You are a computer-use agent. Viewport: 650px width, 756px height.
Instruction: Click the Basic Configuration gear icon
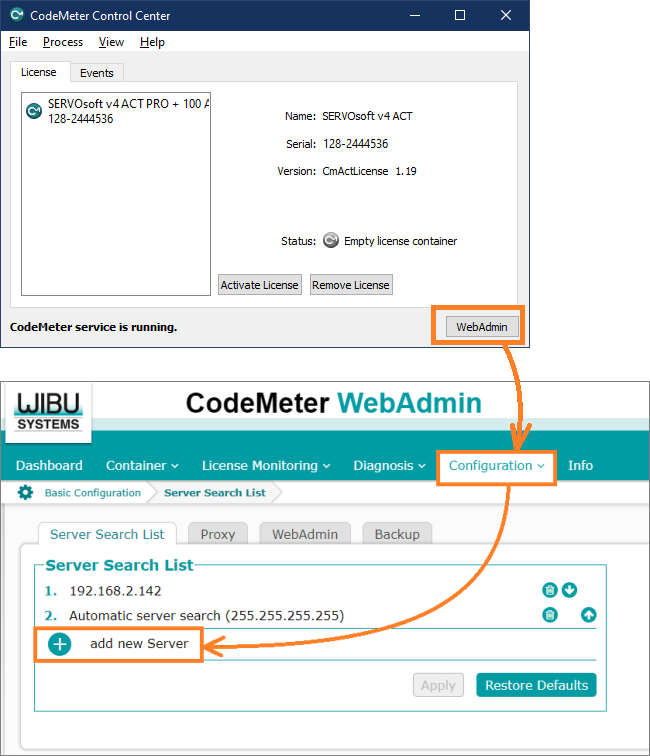click(x=25, y=493)
